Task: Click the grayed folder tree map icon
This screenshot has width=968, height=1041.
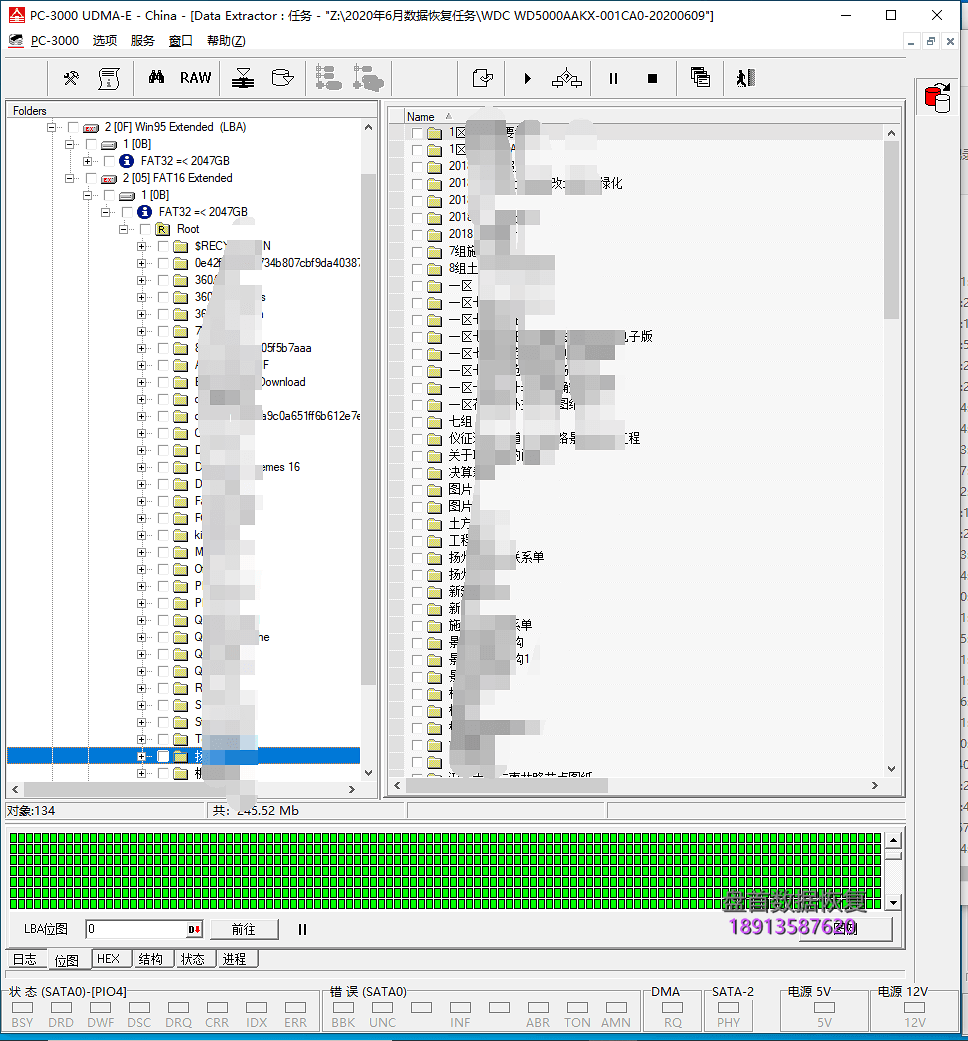Action: pos(328,78)
